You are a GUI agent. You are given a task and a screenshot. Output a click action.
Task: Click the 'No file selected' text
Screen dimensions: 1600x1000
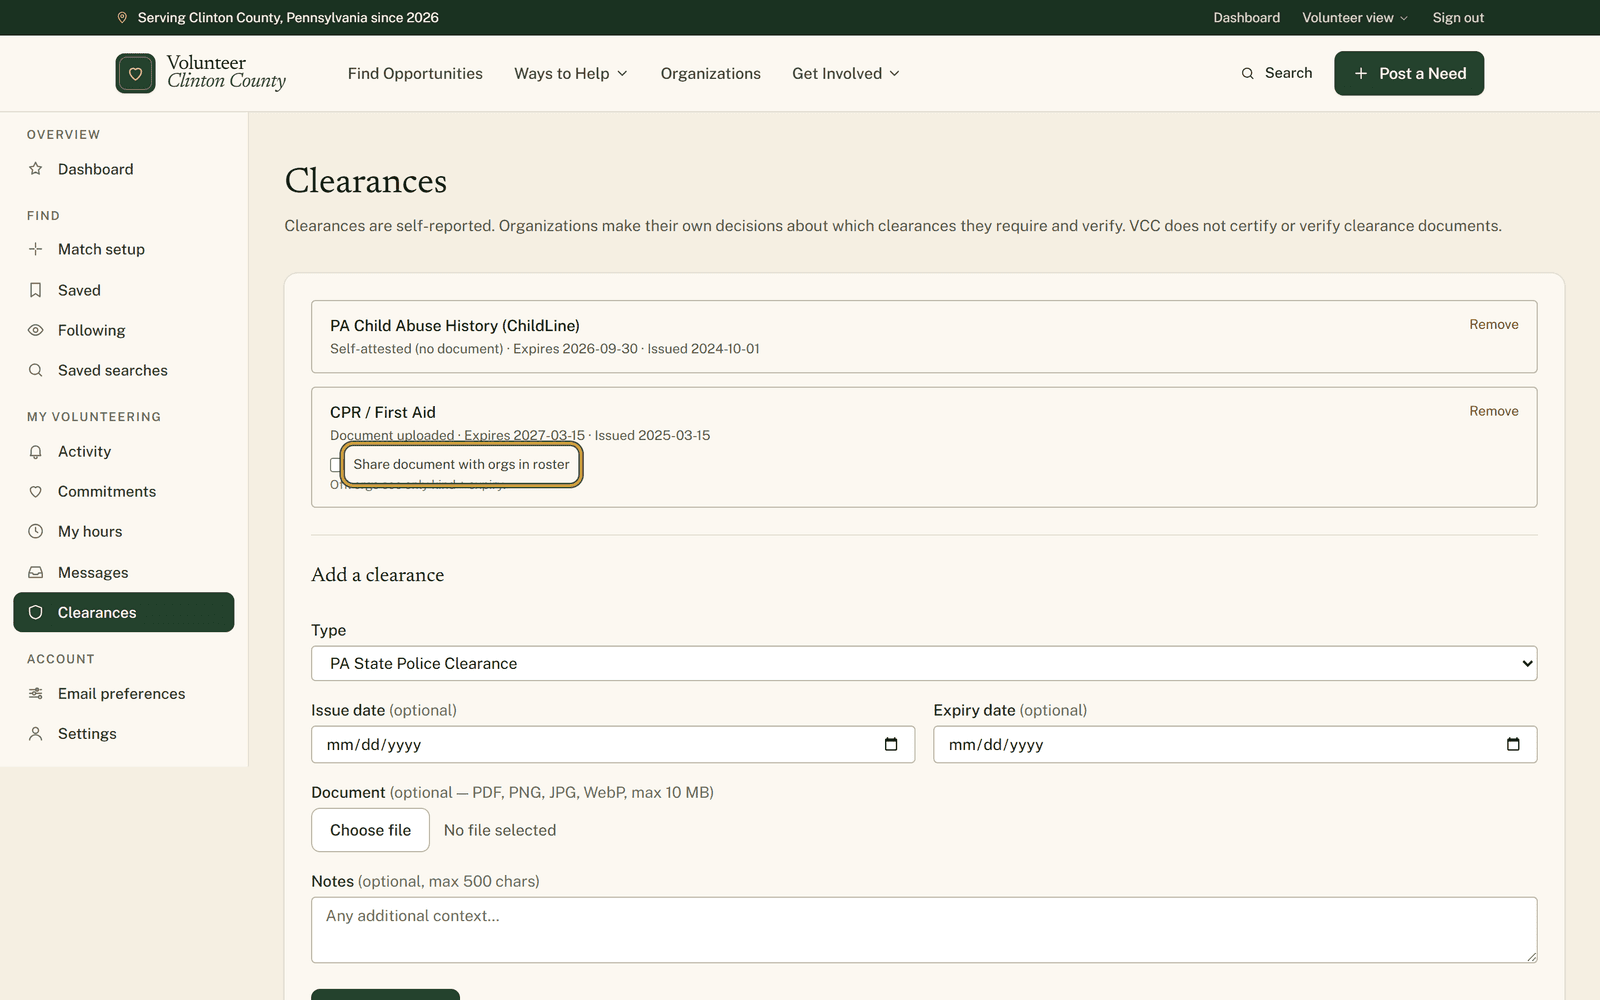500,830
